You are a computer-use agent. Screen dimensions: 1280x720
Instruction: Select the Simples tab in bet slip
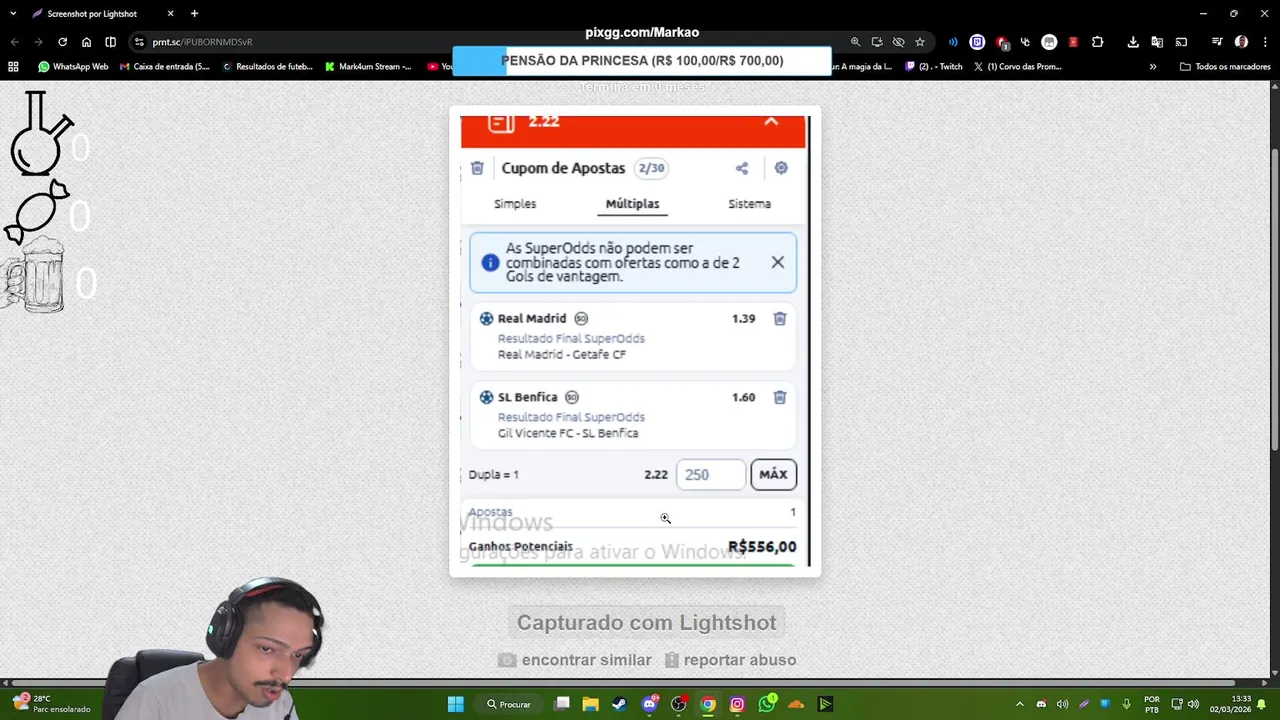pyautogui.click(x=515, y=204)
